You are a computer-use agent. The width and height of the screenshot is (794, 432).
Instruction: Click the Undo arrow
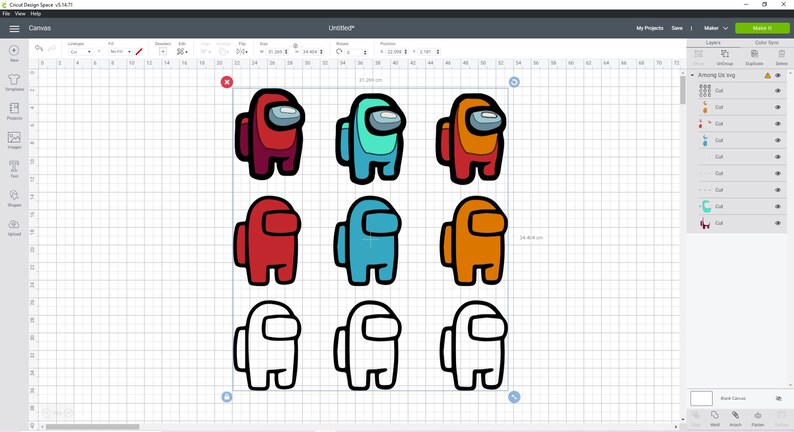coord(39,49)
